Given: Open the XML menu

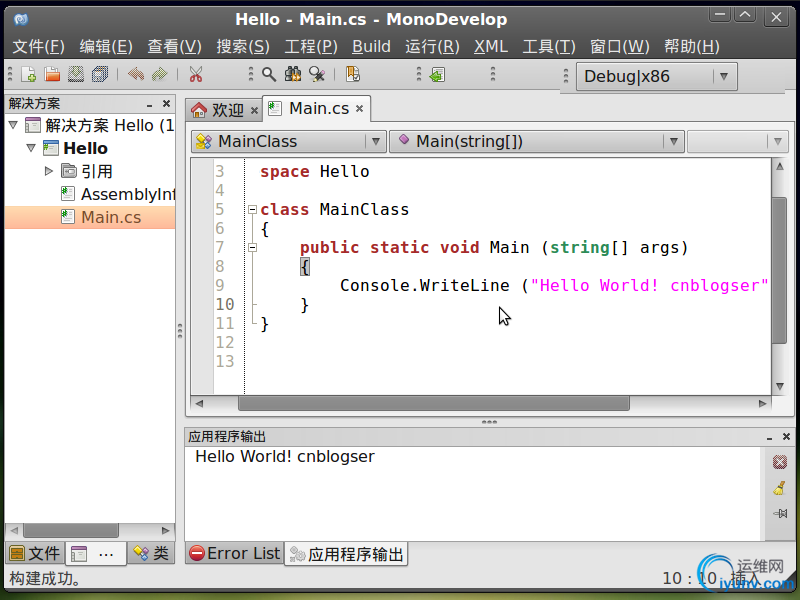Looking at the screenshot, I should 491,47.
